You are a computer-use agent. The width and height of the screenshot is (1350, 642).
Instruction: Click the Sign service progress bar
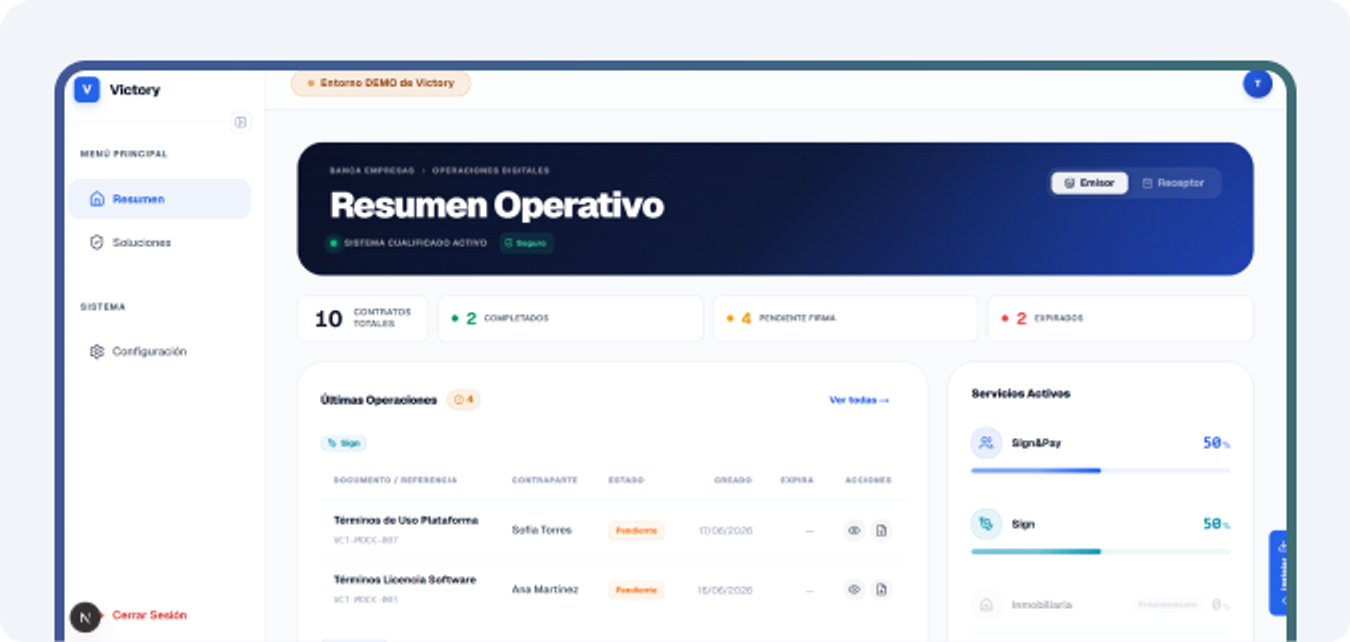1100,551
